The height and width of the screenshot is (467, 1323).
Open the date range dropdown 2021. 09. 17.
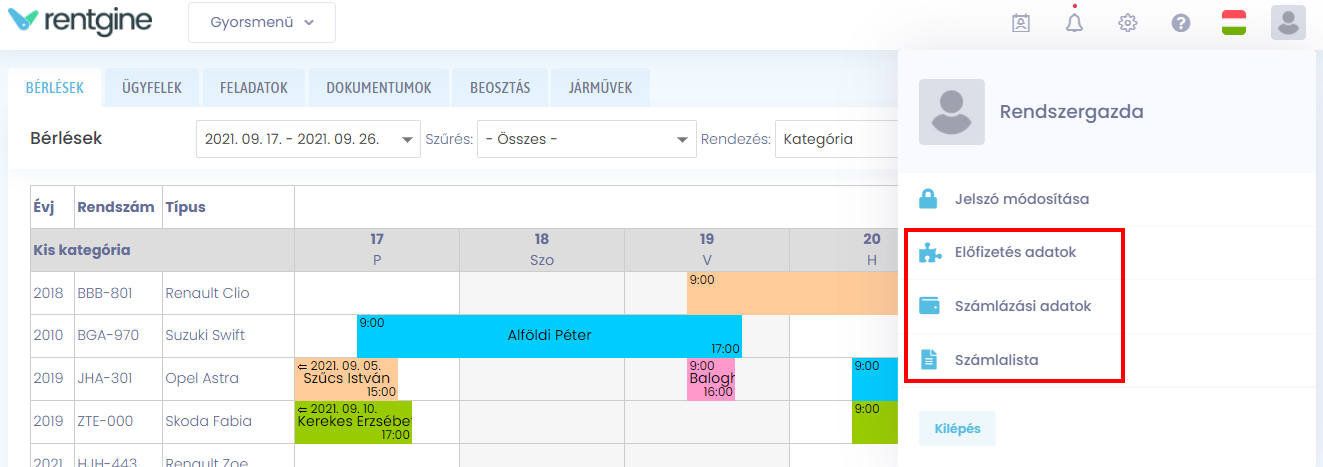(x=308, y=139)
